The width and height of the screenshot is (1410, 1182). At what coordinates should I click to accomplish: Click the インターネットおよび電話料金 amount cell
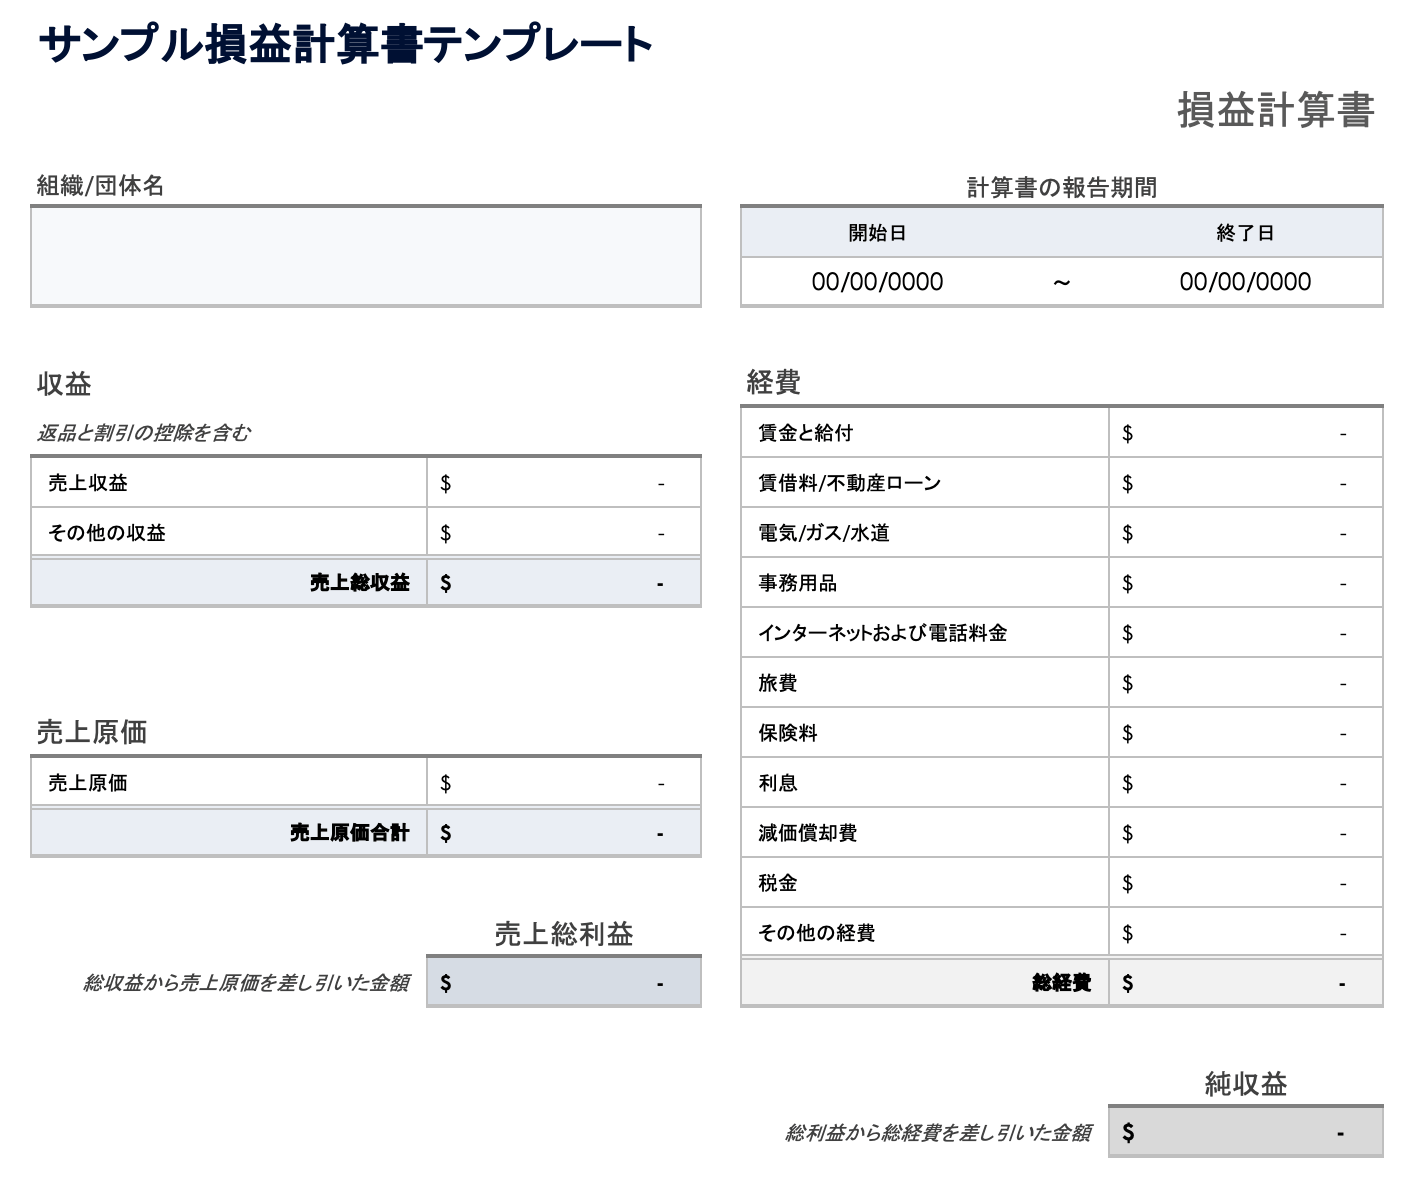click(1246, 633)
